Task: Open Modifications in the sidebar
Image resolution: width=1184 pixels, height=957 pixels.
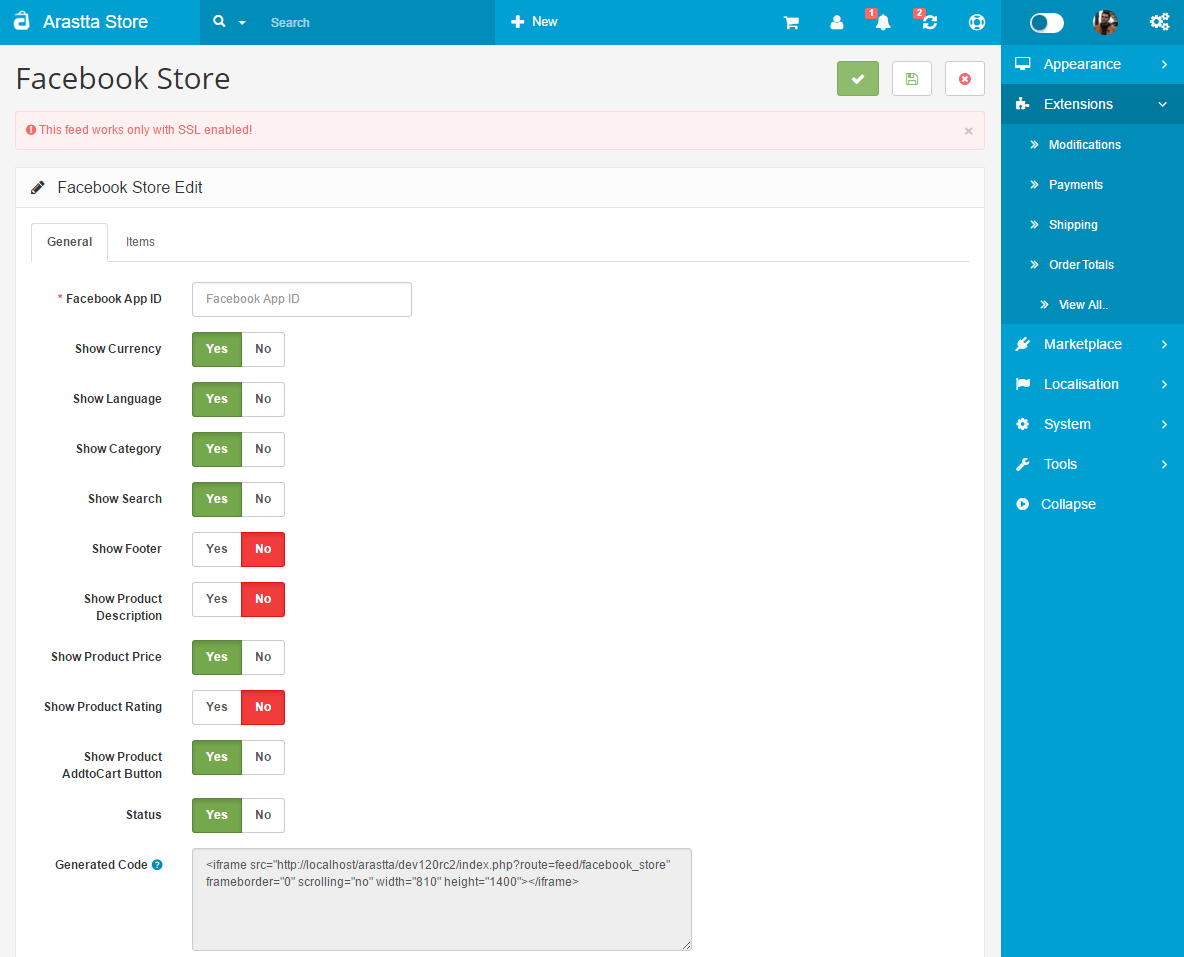Action: point(1084,144)
